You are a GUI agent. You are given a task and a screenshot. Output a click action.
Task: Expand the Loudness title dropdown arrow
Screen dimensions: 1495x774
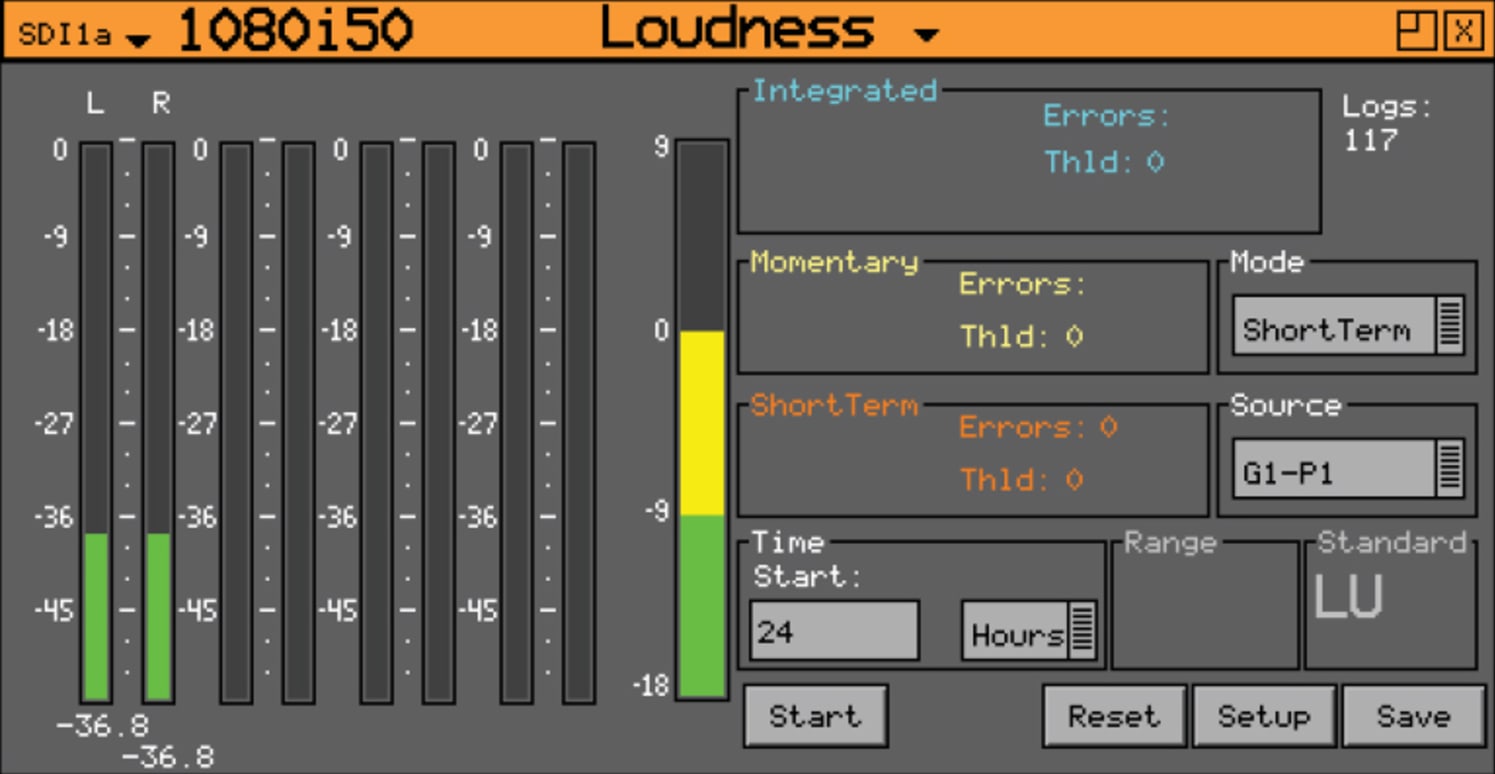click(x=925, y=35)
